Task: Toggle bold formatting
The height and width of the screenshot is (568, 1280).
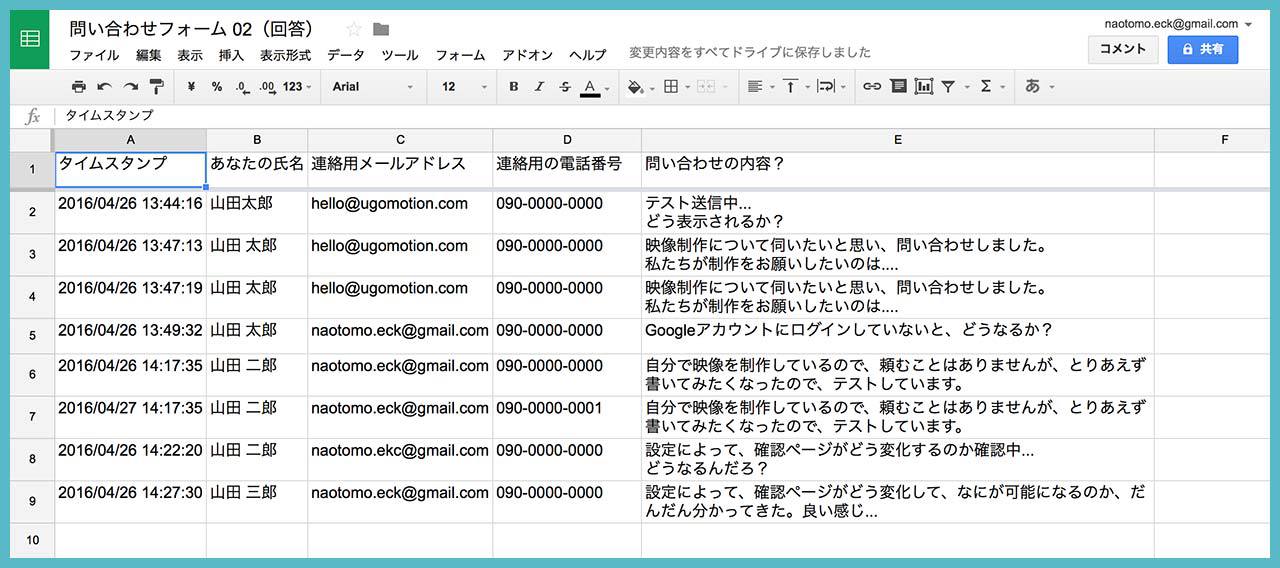Action: click(514, 87)
